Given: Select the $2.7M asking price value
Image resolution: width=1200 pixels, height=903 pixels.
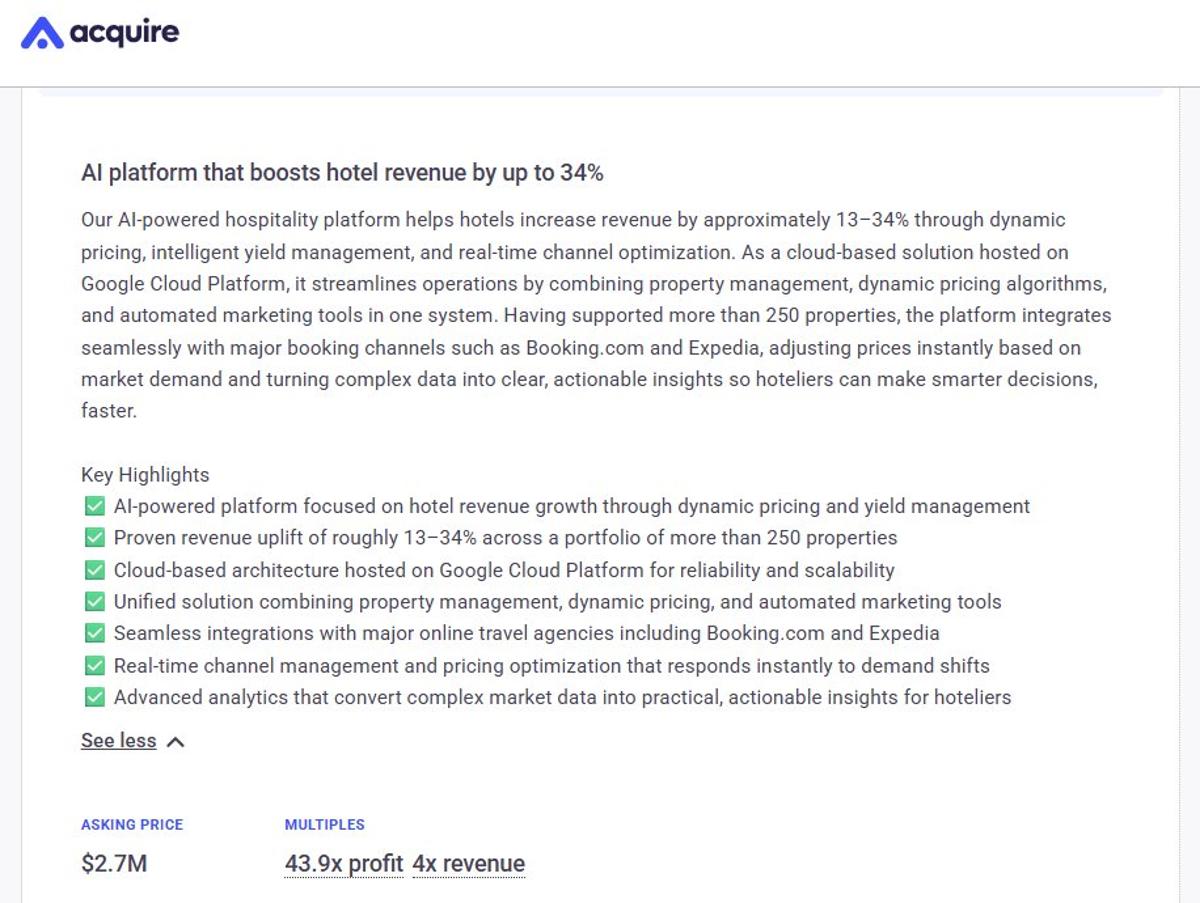Looking at the screenshot, I should (114, 863).
